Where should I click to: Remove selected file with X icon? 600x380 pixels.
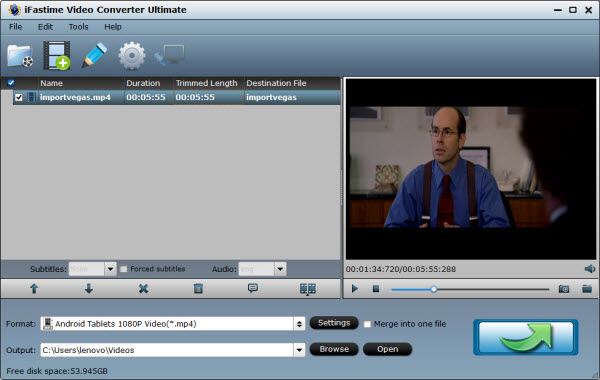(x=143, y=289)
